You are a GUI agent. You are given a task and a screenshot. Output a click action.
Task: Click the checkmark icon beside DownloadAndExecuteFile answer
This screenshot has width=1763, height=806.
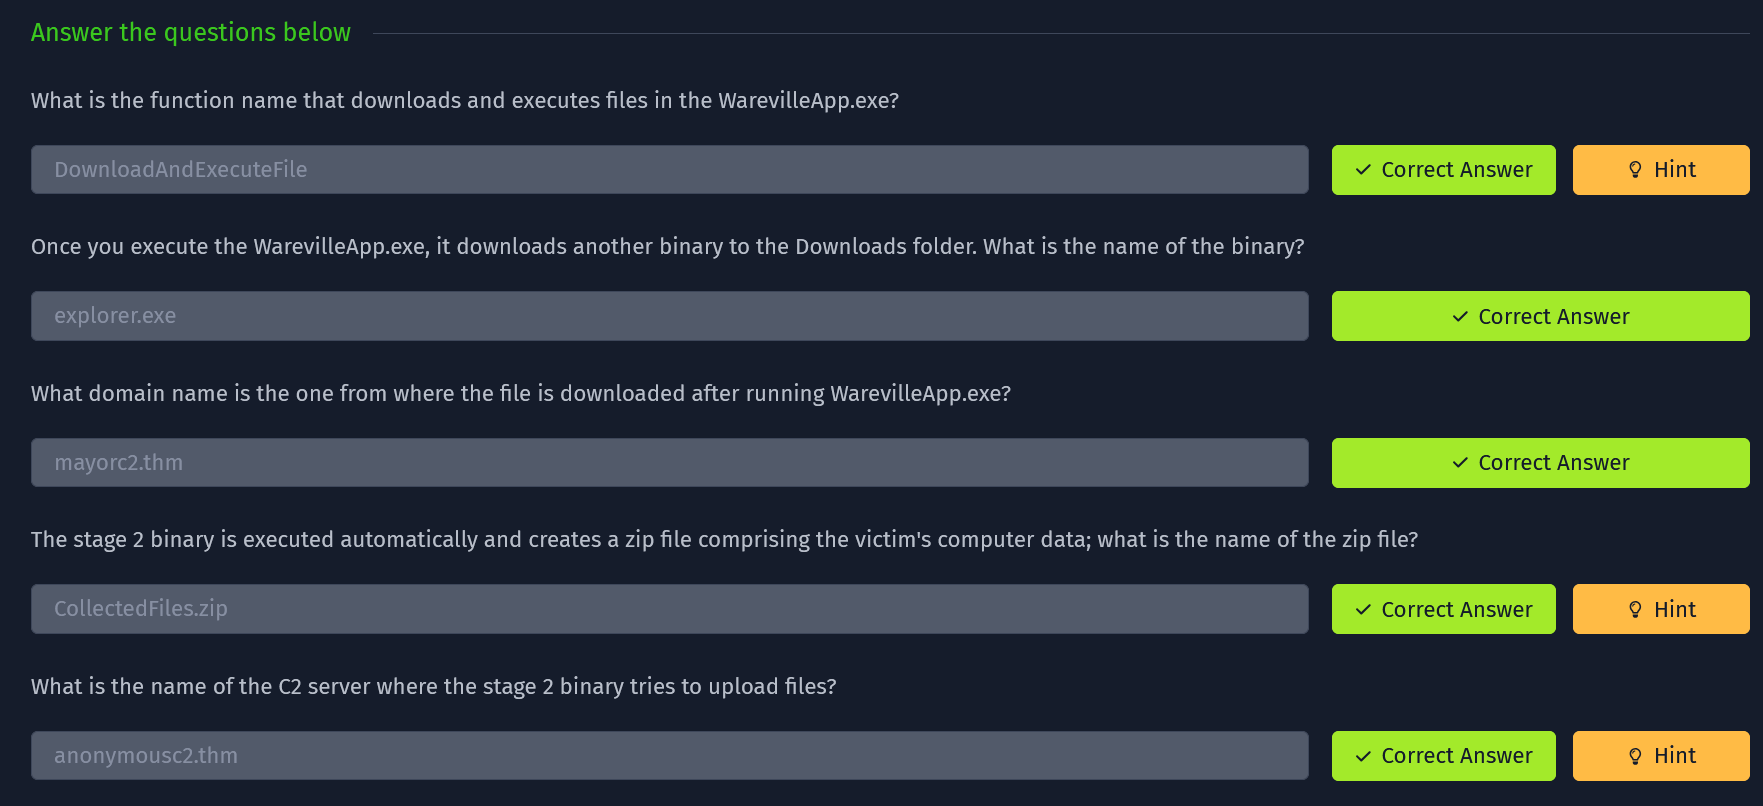pyautogui.click(x=1363, y=170)
